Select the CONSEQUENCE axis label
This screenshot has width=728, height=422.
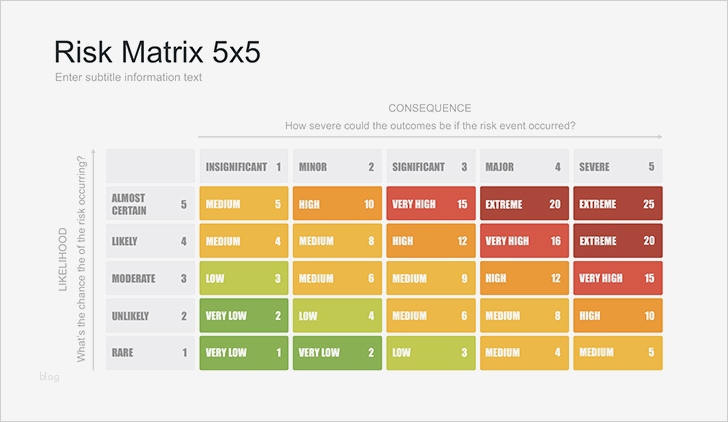click(x=430, y=108)
